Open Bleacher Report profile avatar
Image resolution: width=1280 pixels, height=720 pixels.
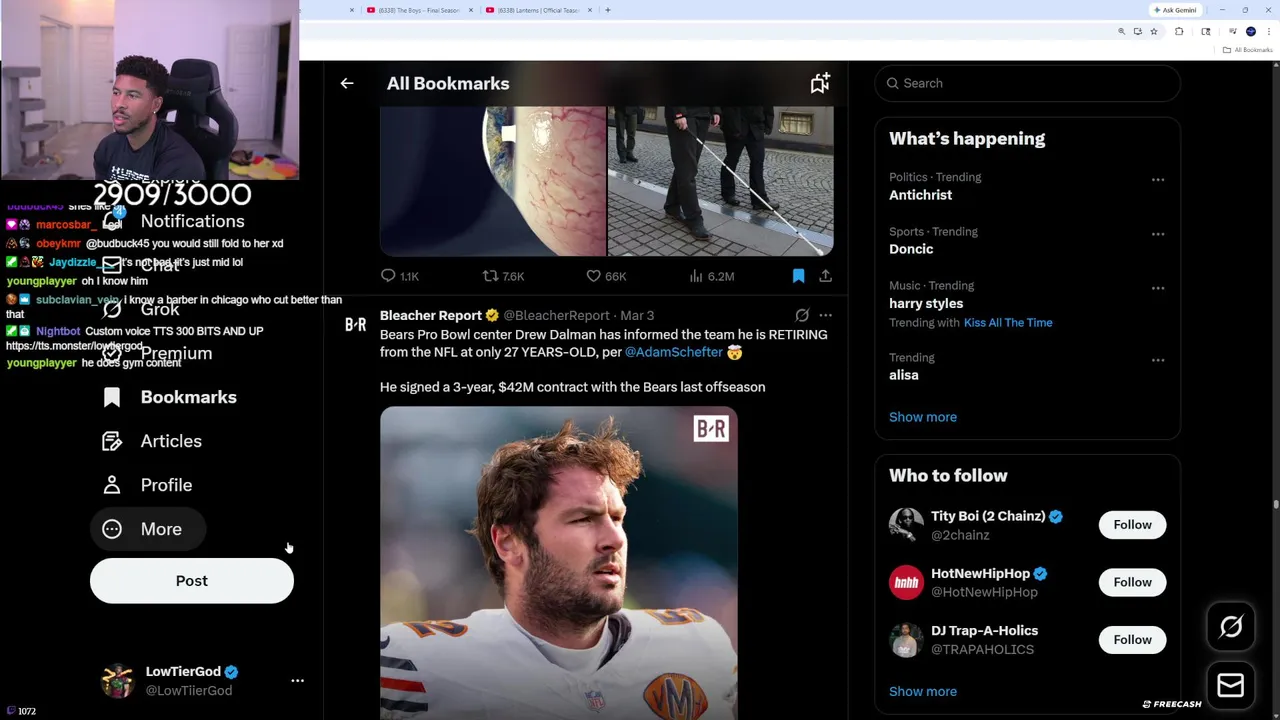[355, 324]
